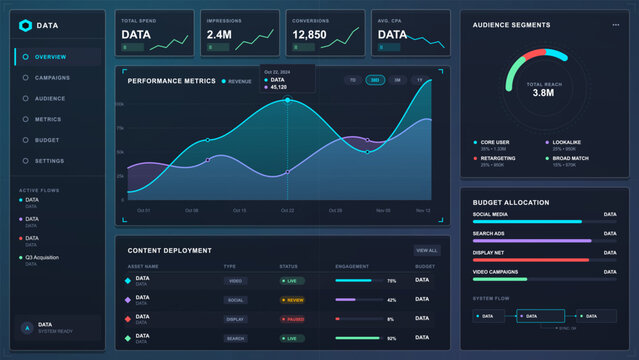This screenshot has width=639, height=360.
Task: Click the SEARCH type tag
Action: (x=235, y=338)
